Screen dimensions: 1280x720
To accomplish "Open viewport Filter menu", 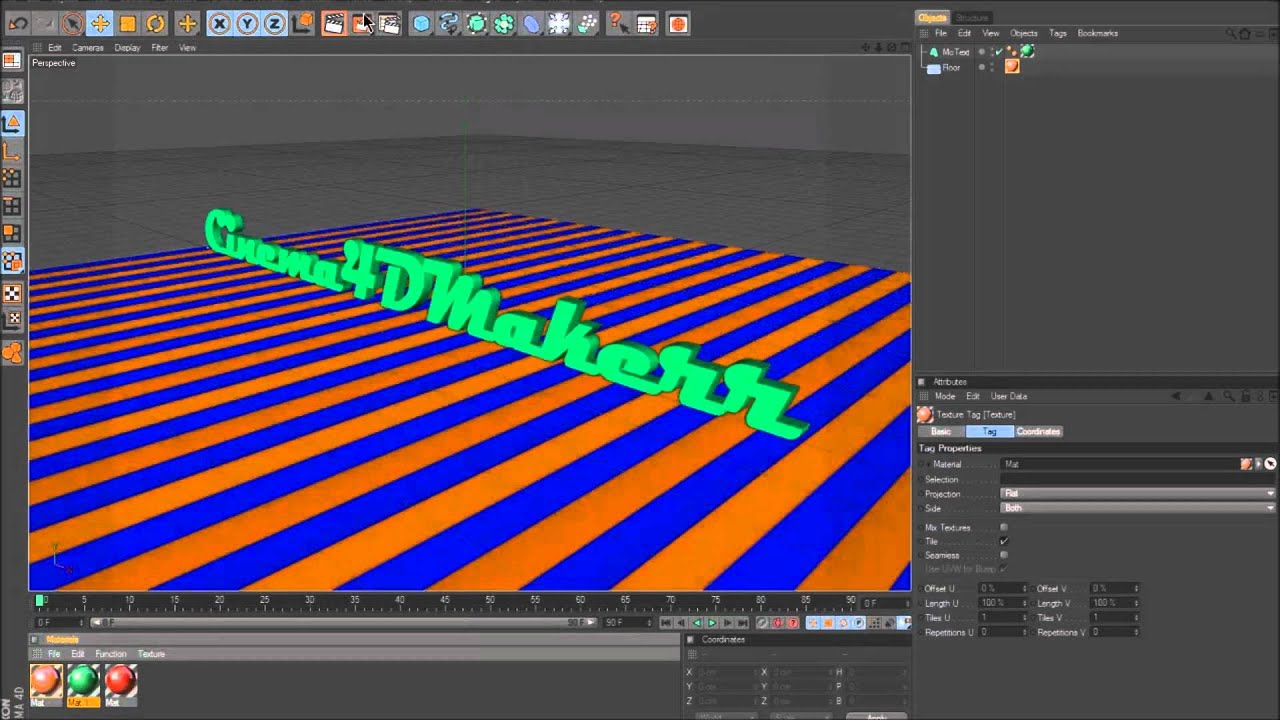I will tap(160, 48).
